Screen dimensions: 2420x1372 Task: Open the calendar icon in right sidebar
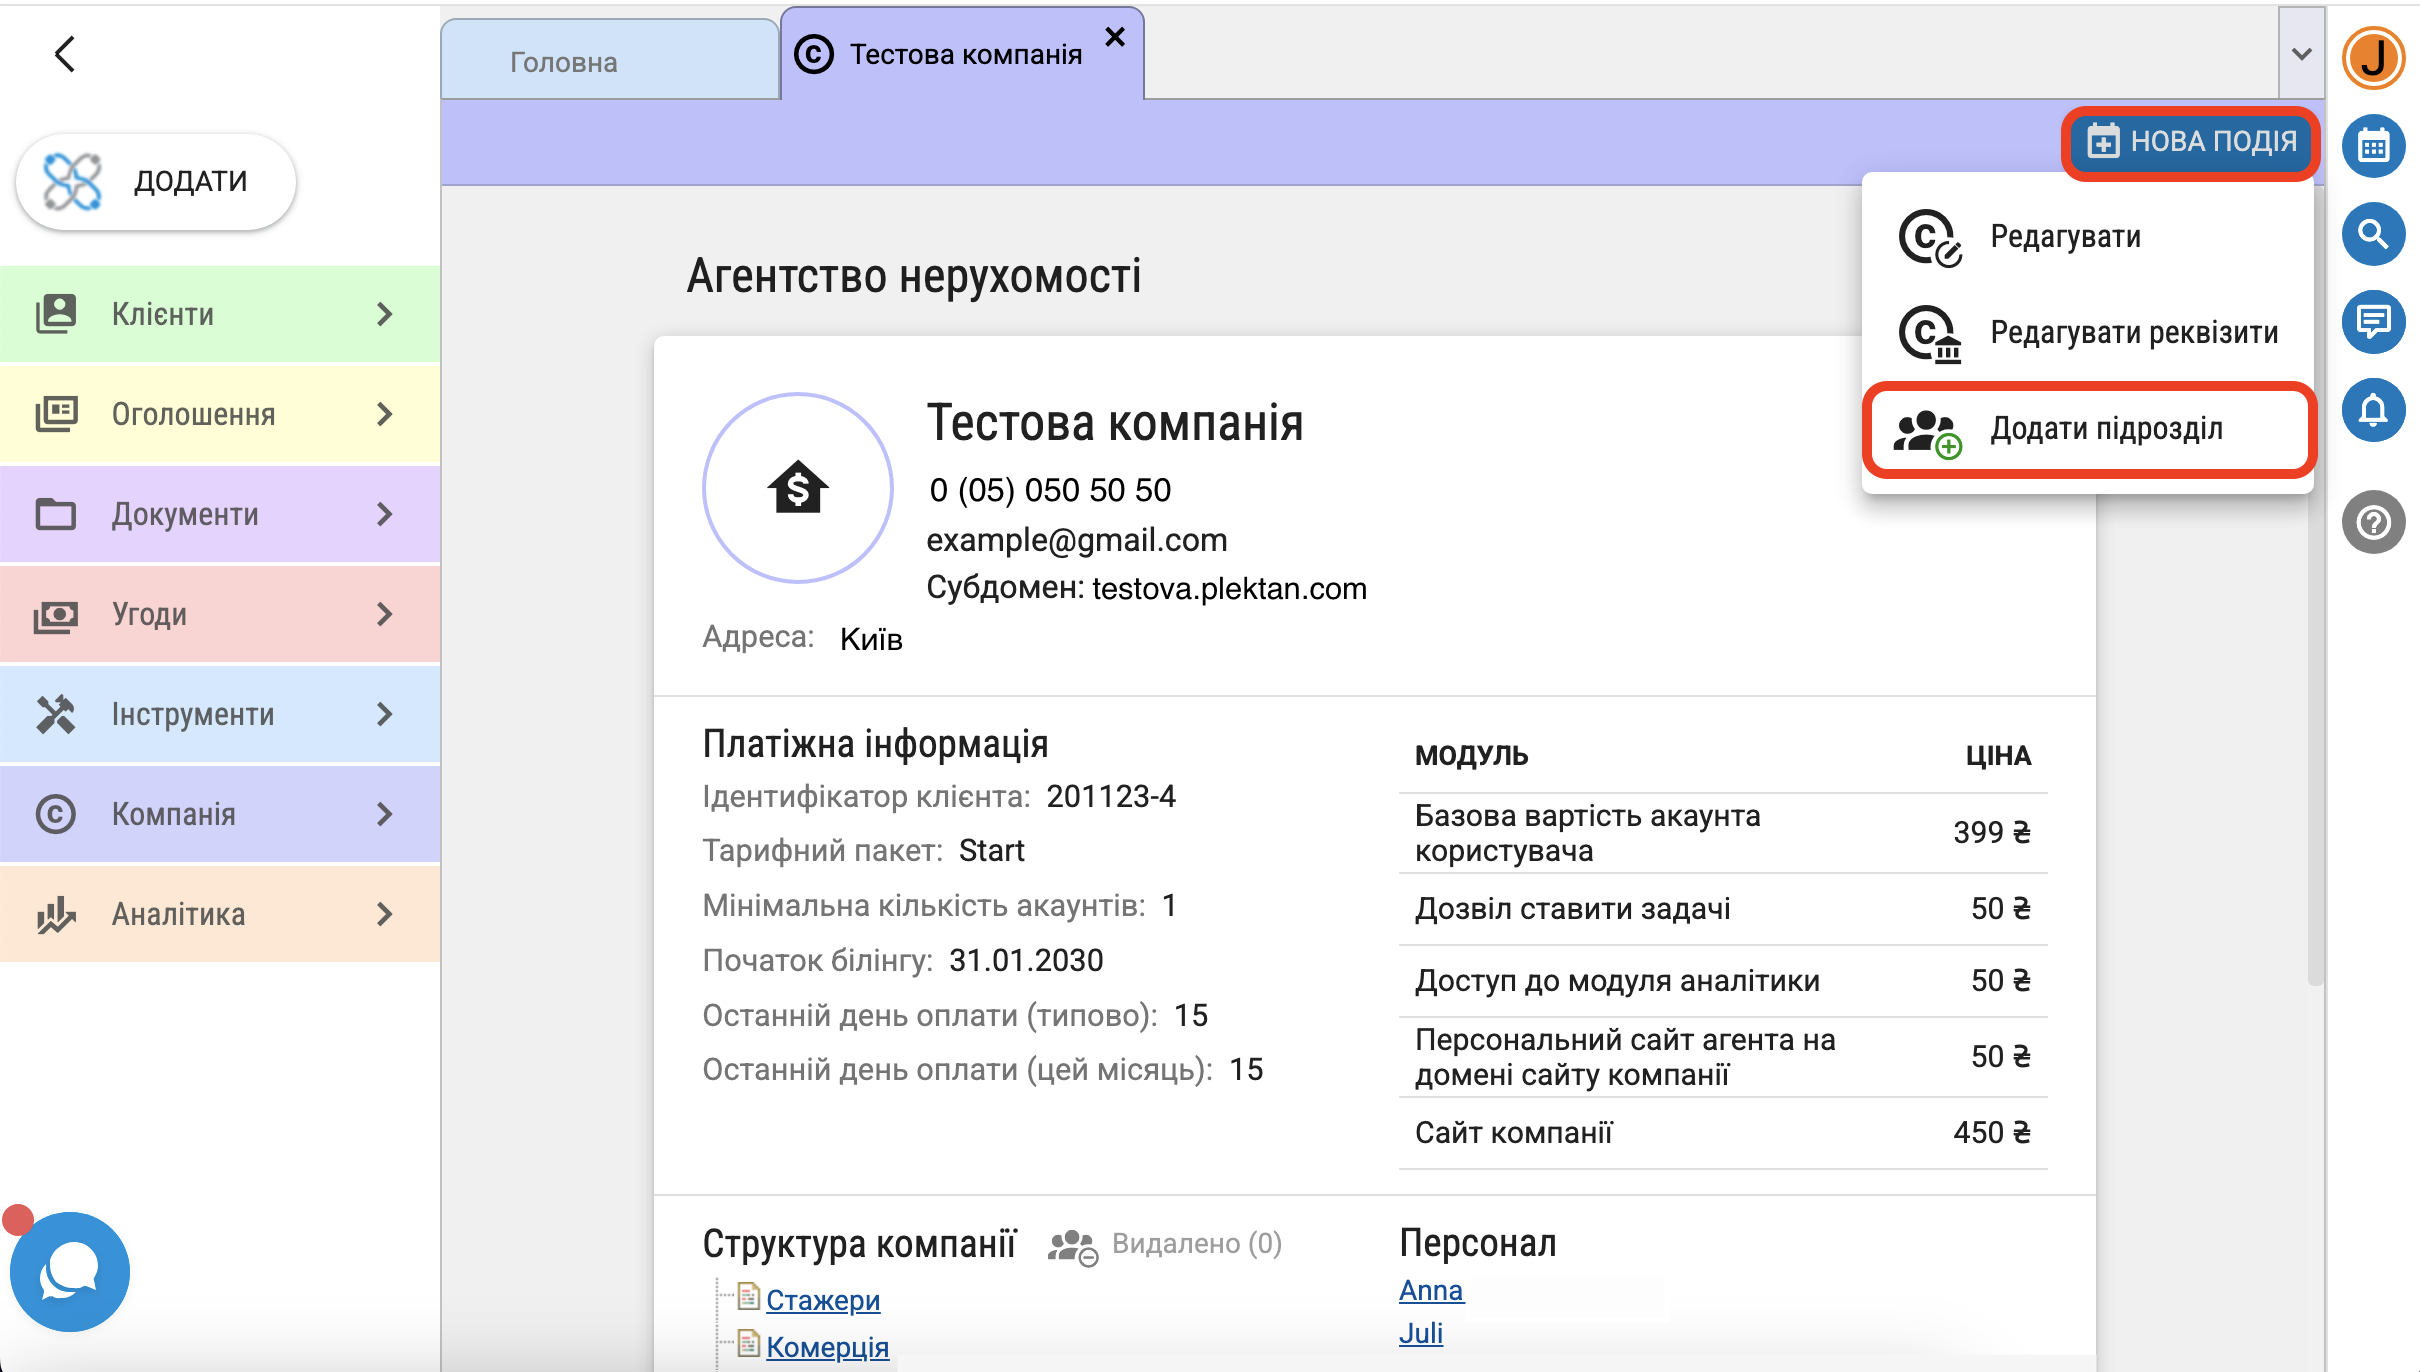[2373, 146]
